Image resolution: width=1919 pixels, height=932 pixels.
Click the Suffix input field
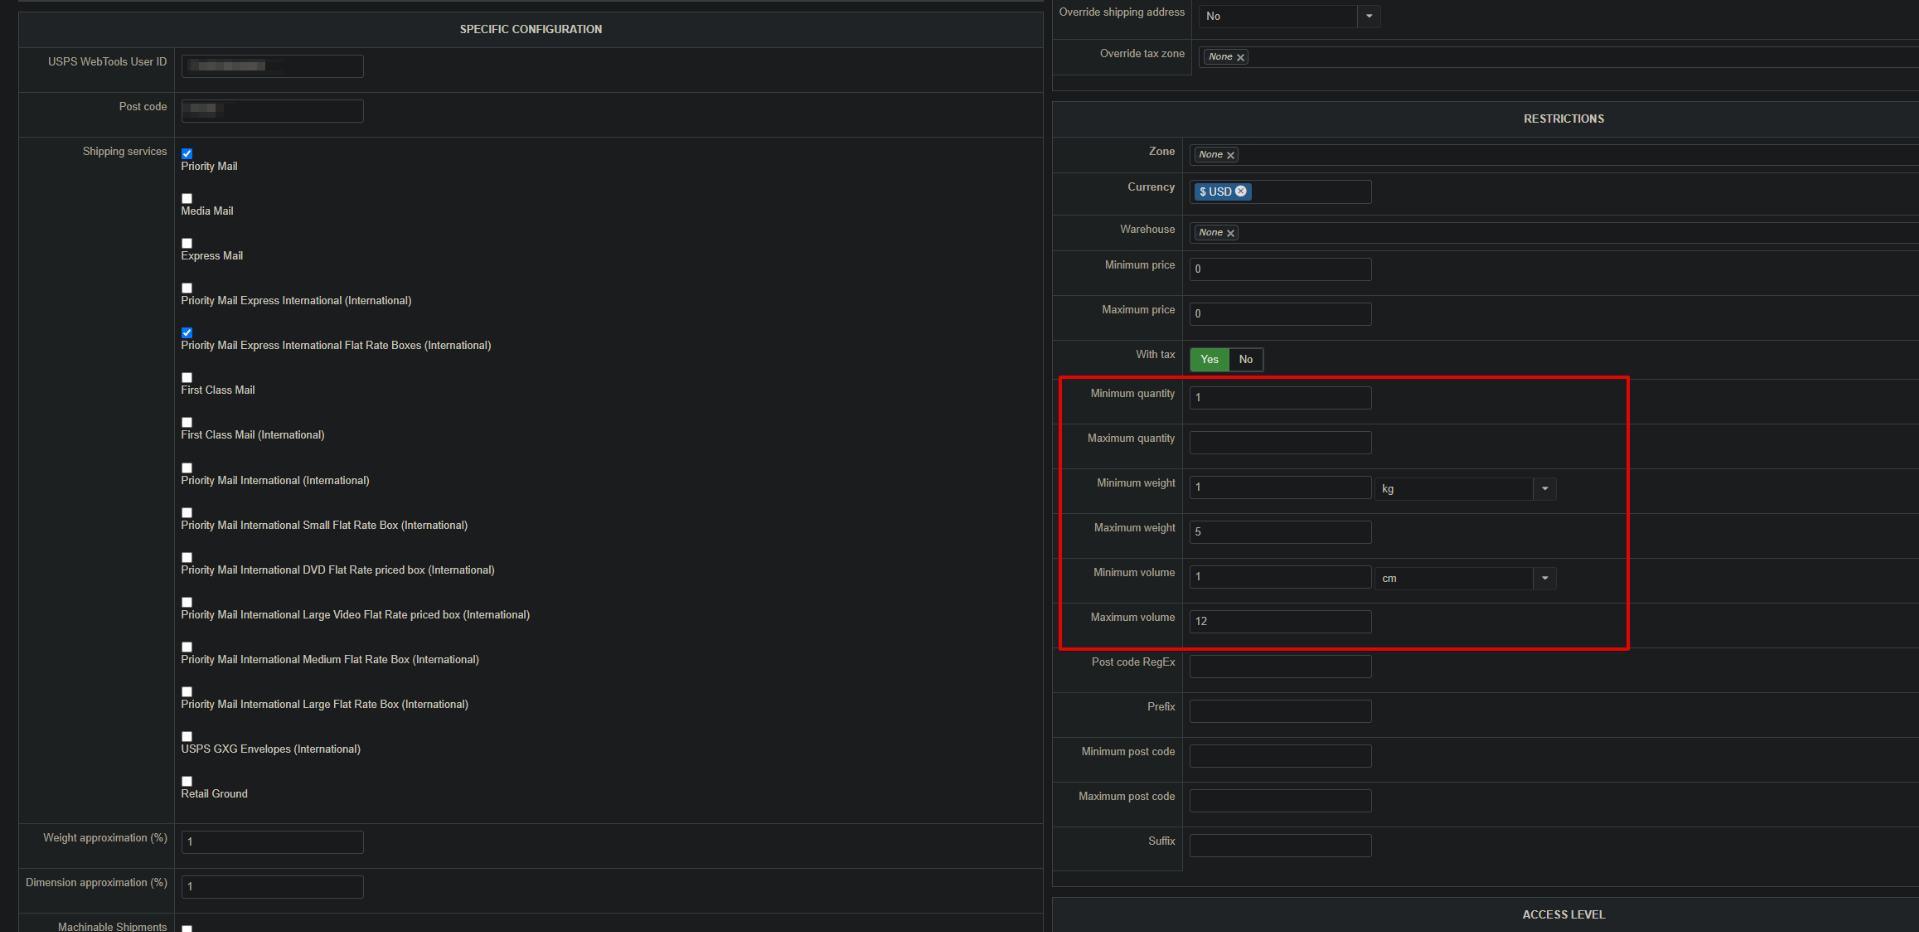point(1280,846)
